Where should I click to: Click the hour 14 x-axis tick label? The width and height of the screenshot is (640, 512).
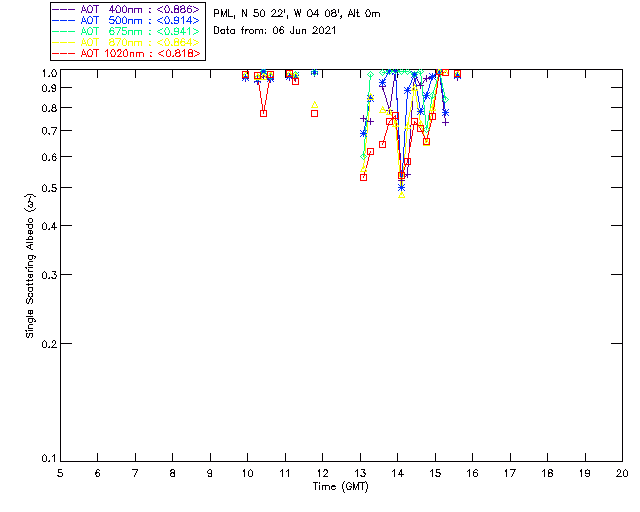click(398, 473)
